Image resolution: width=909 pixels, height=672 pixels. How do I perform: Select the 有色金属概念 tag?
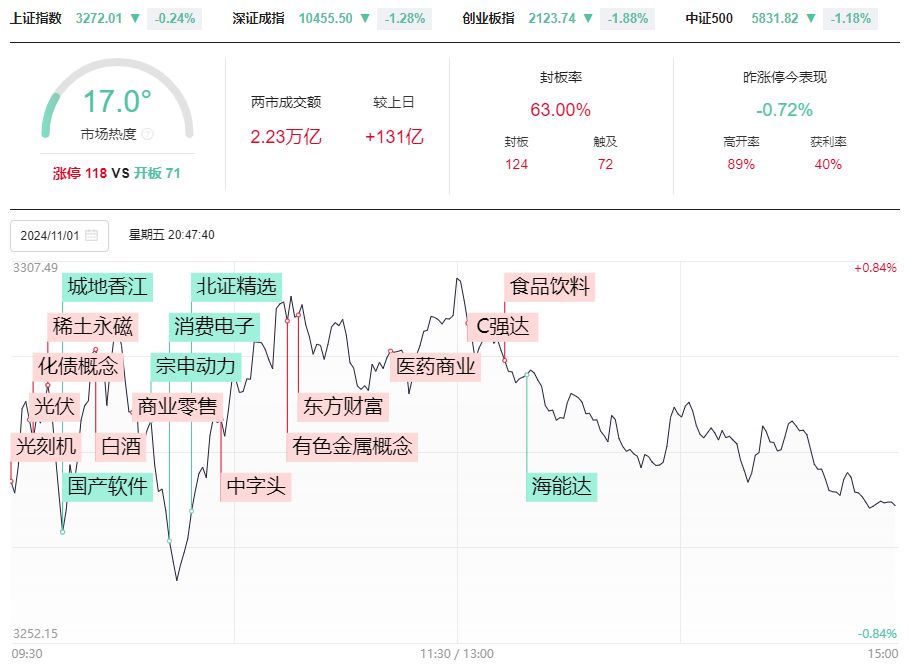pos(352,446)
